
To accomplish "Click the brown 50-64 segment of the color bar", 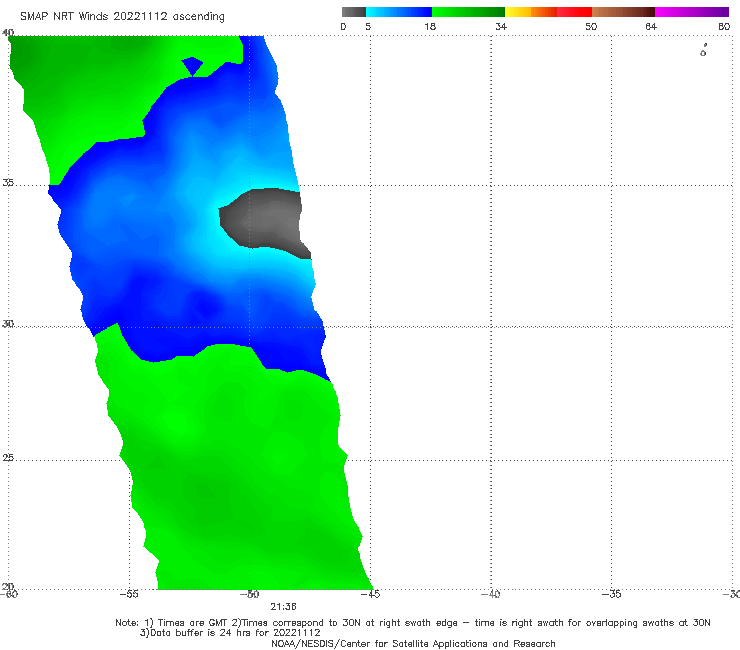I will coord(623,12).
